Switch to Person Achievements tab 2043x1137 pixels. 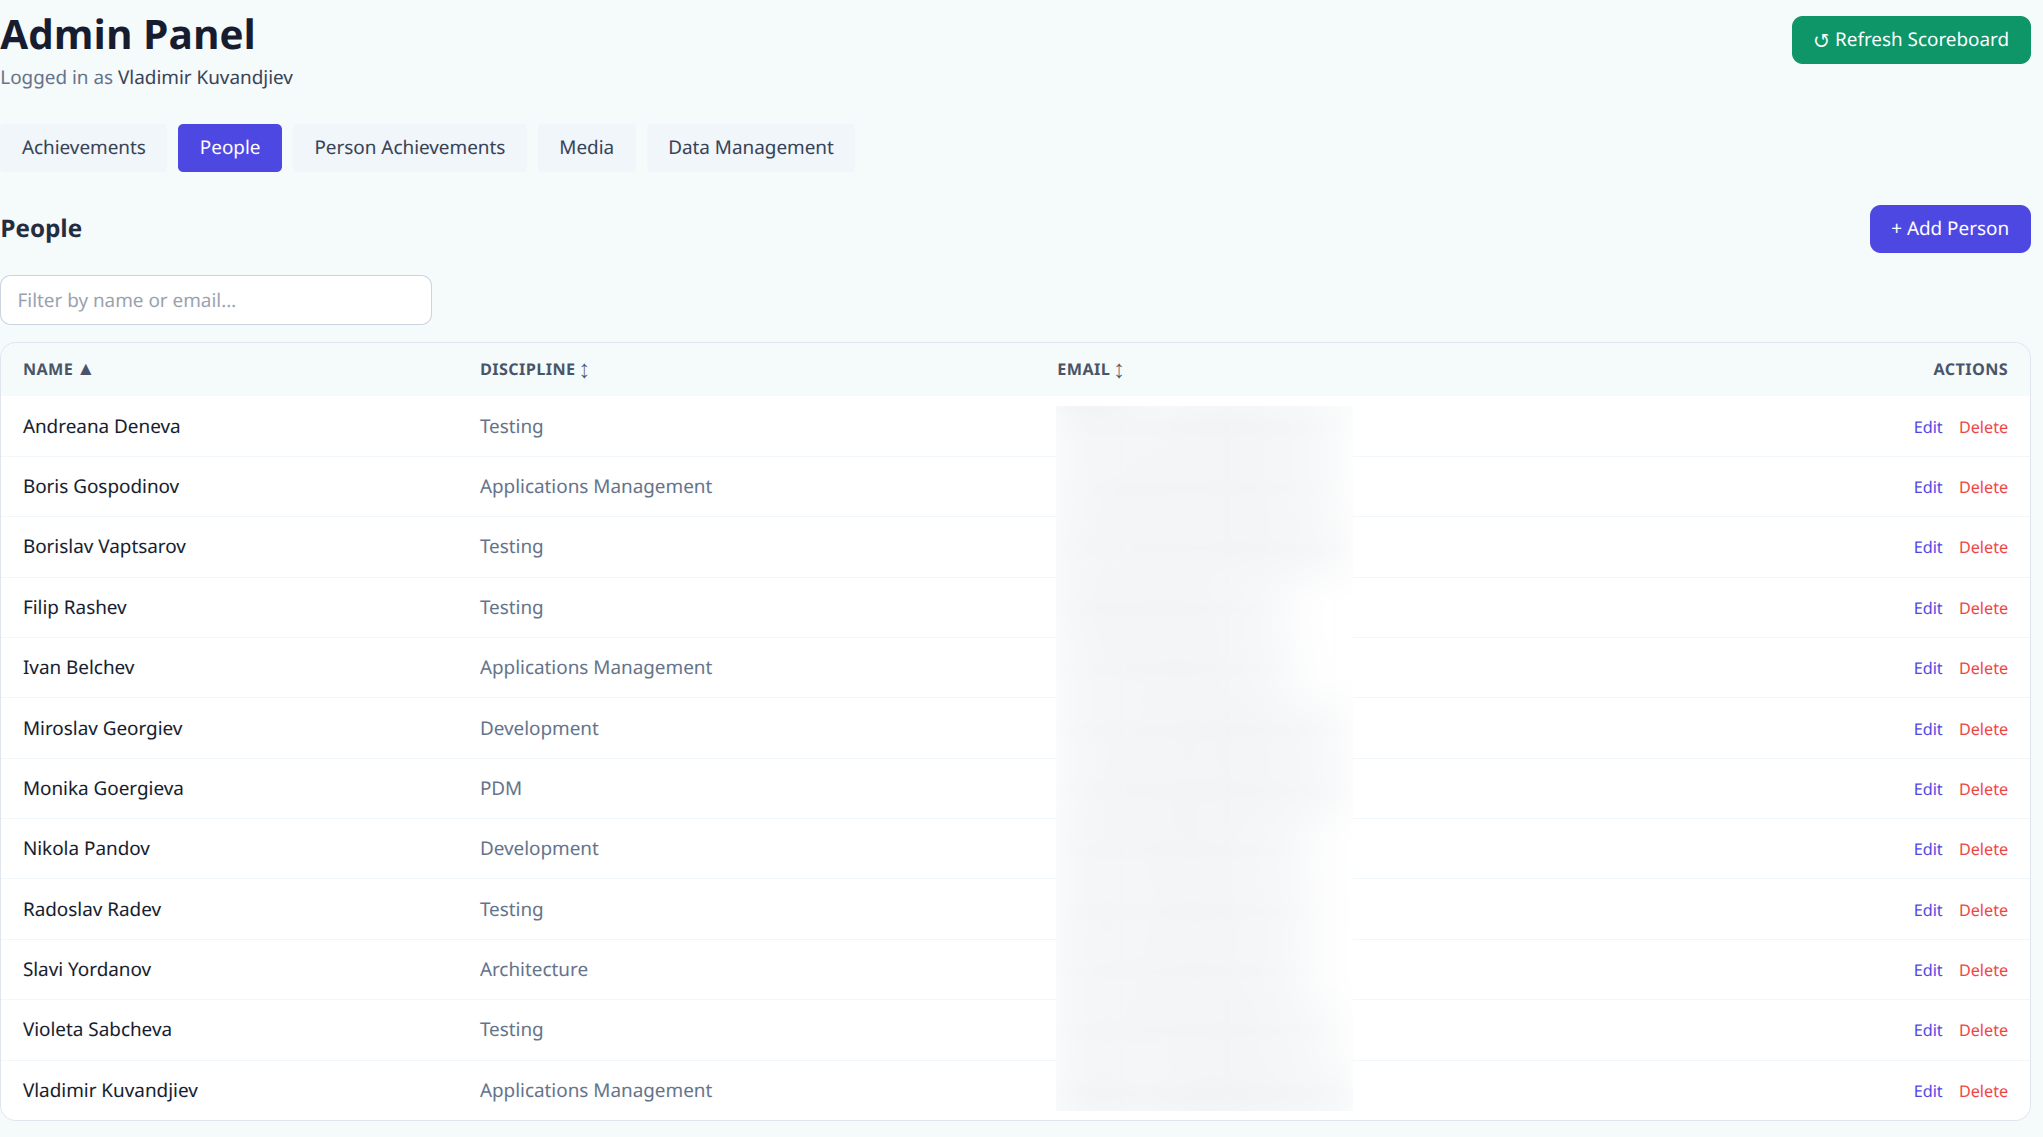[x=409, y=148]
